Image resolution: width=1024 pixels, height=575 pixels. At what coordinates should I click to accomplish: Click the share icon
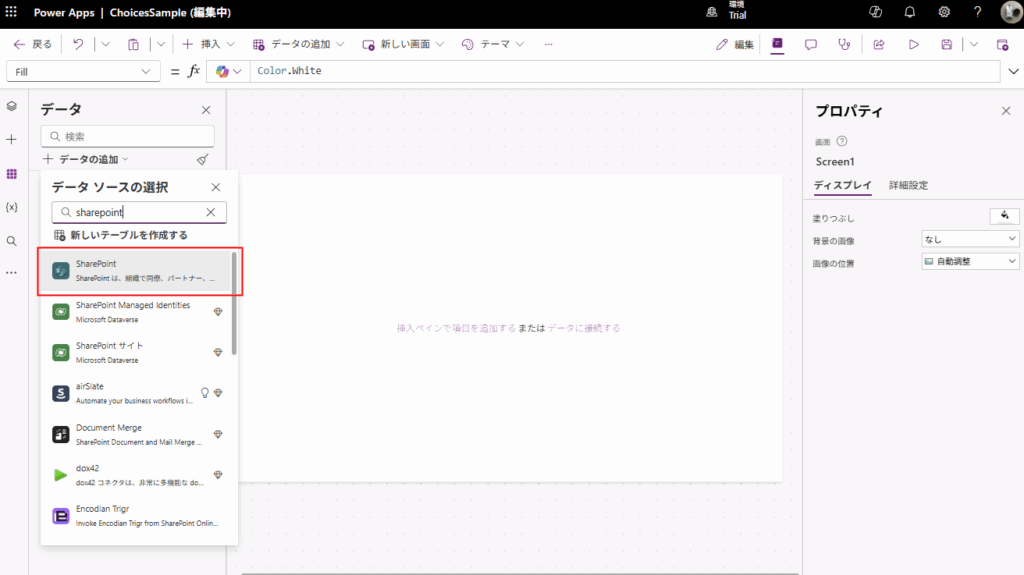coord(879,44)
